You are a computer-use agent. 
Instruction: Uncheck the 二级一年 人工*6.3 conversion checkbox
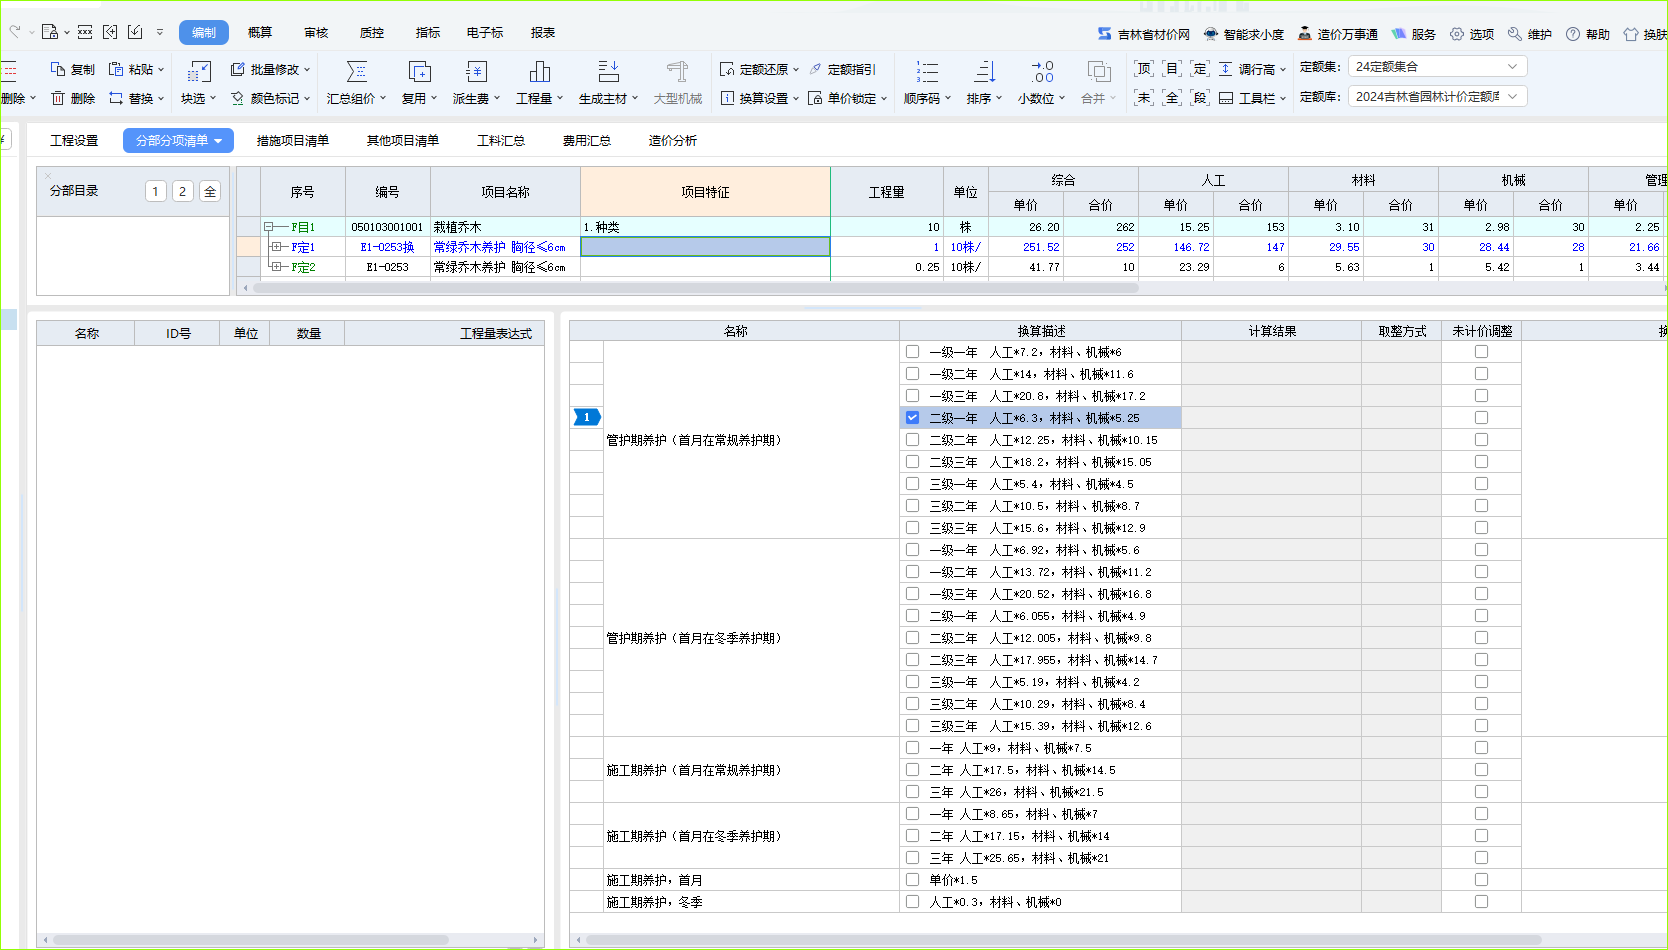(912, 418)
